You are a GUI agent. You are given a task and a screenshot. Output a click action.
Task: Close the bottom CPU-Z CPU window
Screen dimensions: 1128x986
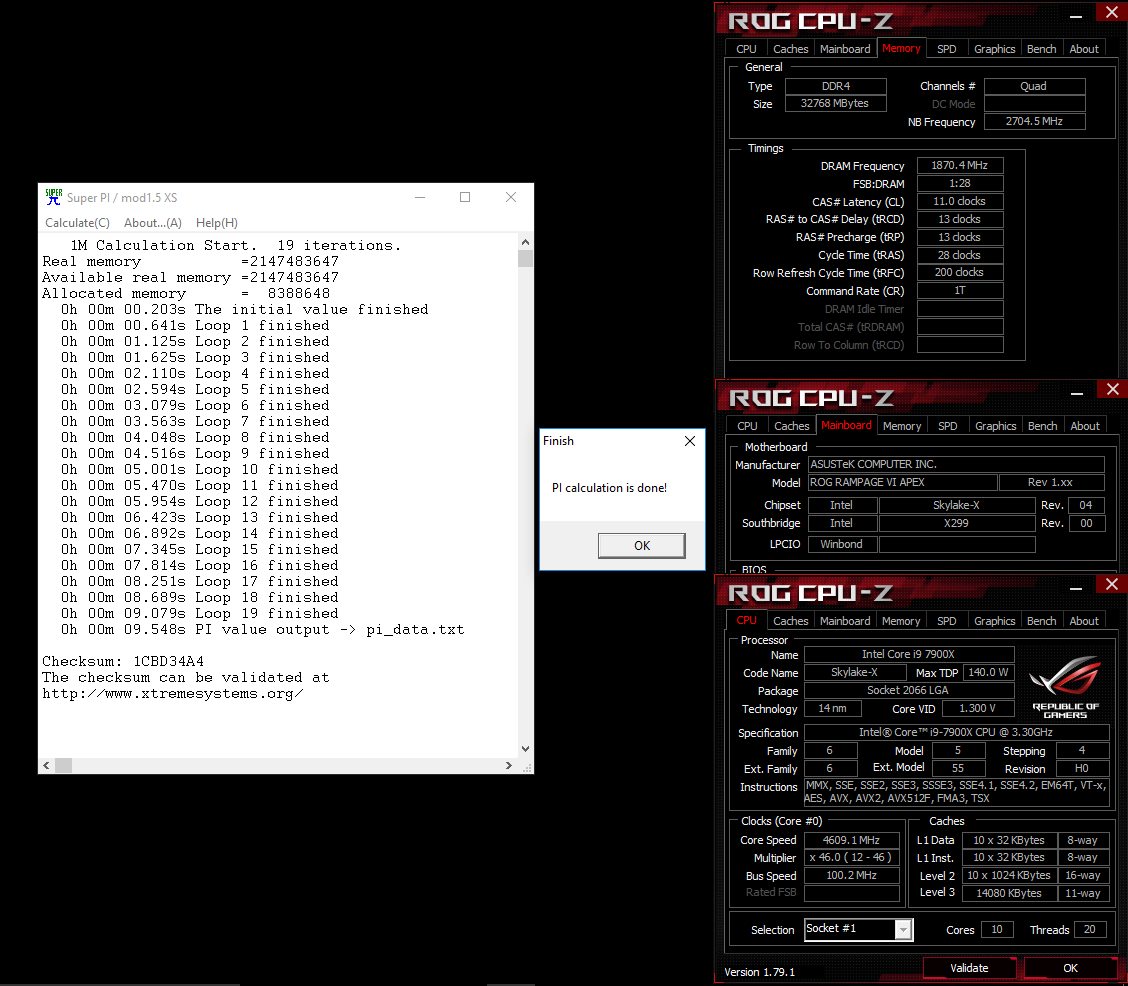pos(1111,584)
